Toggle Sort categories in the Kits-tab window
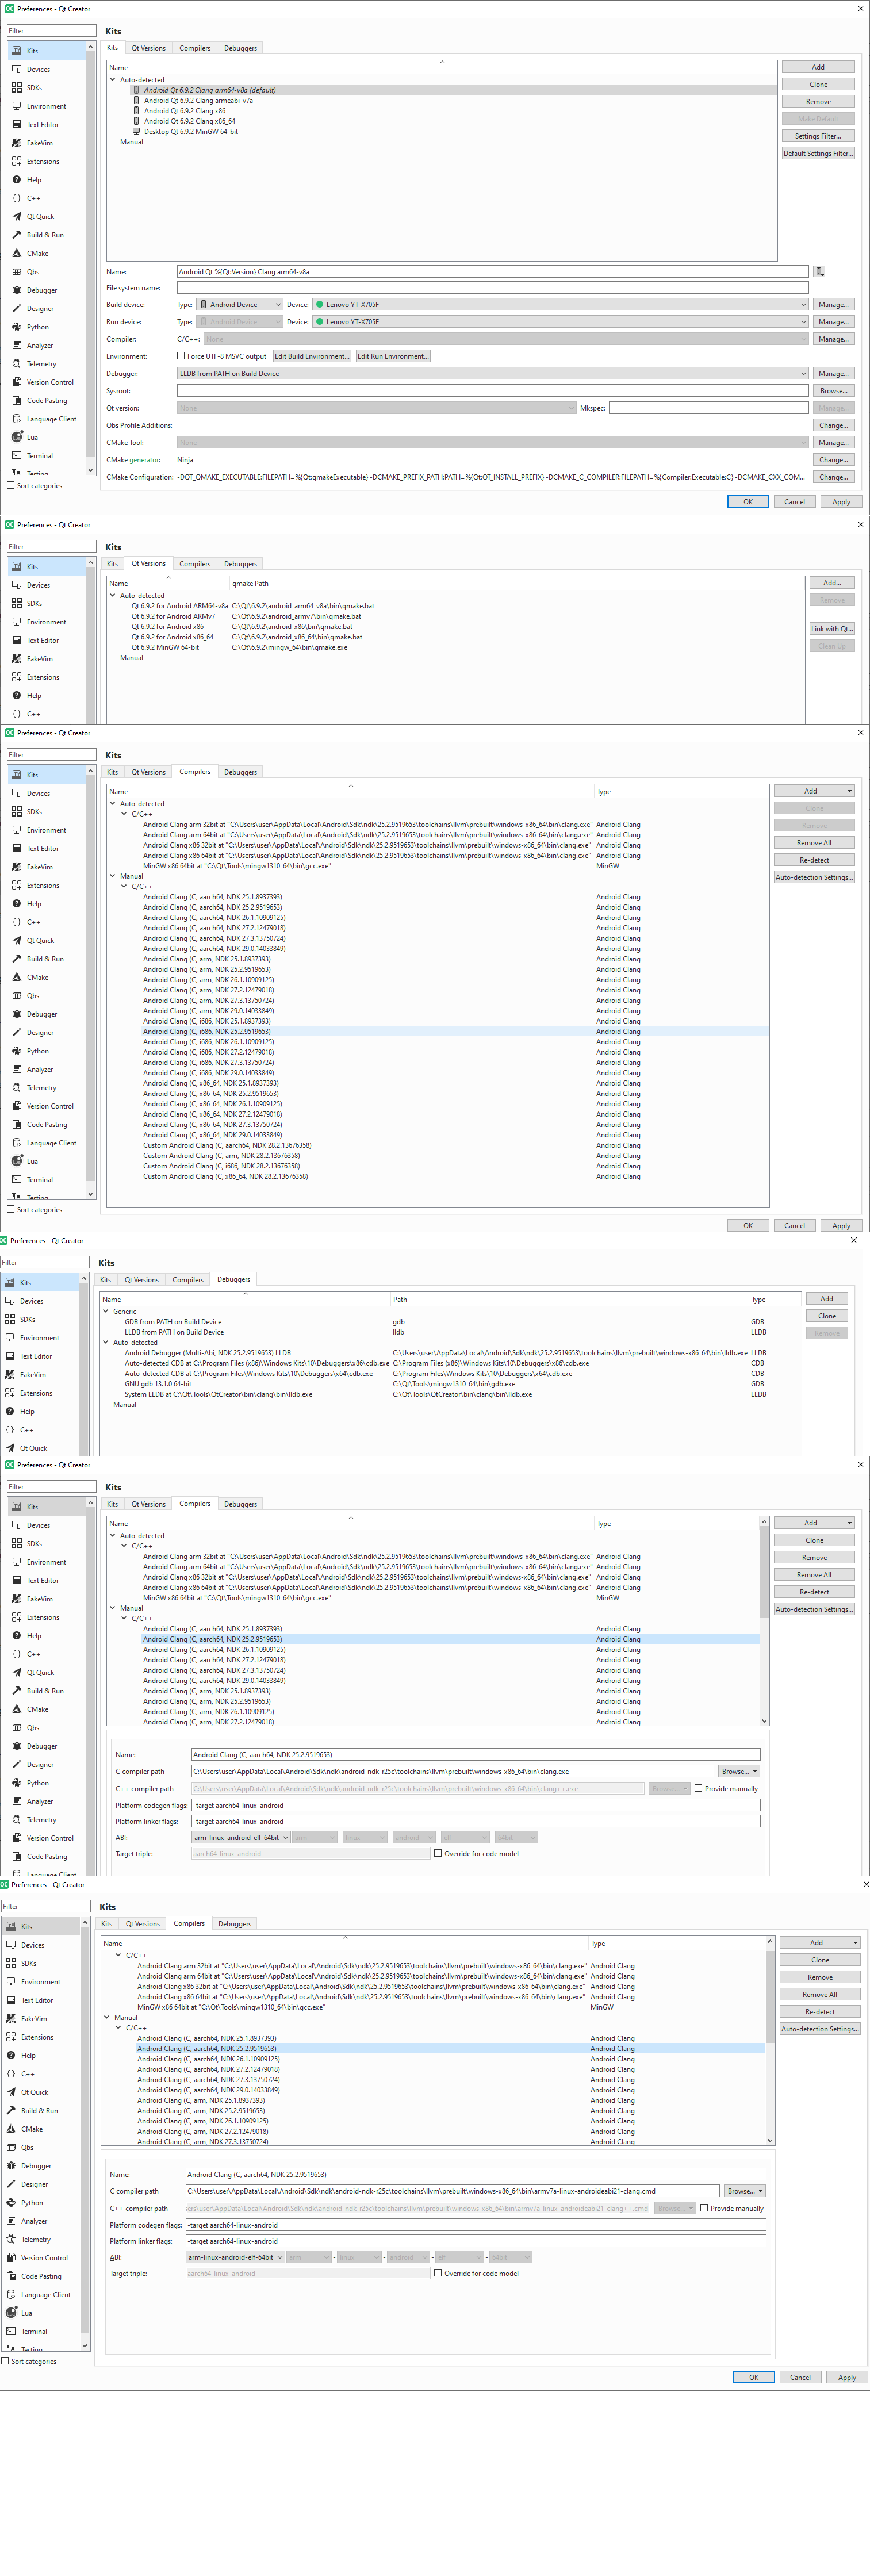870x2576 pixels. tap(11, 486)
